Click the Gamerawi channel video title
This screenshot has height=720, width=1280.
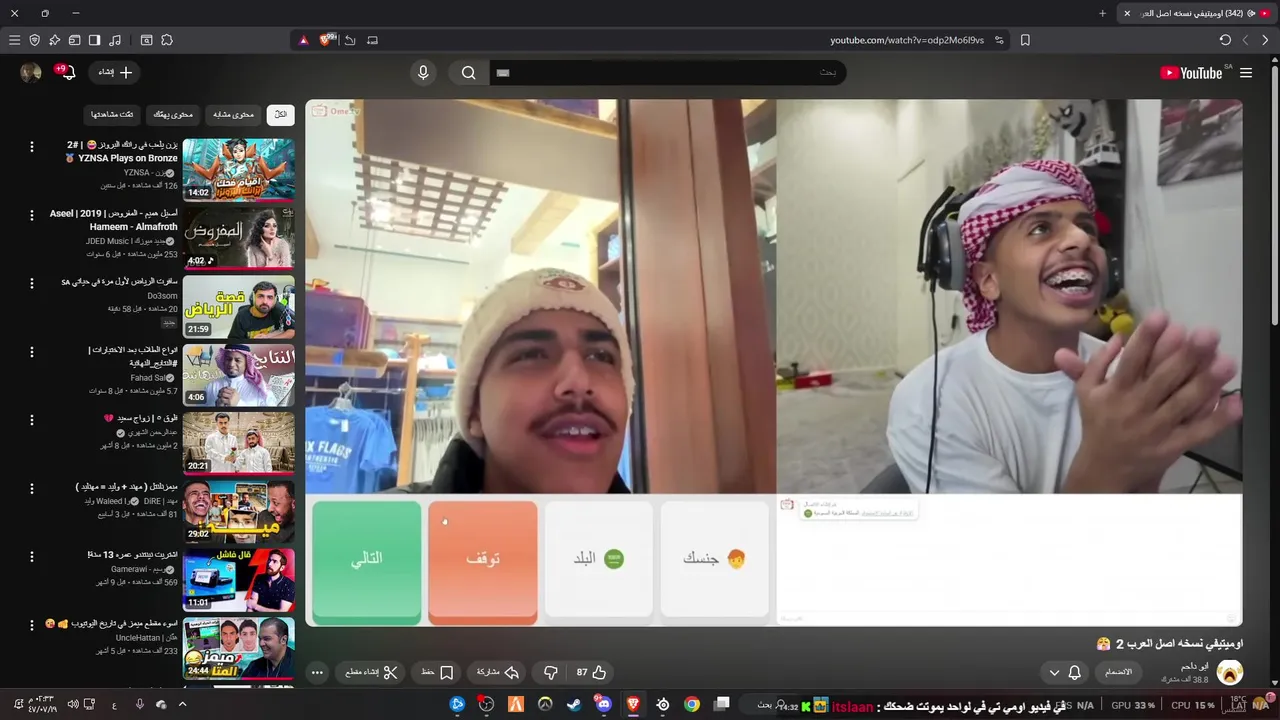click(x=132, y=555)
